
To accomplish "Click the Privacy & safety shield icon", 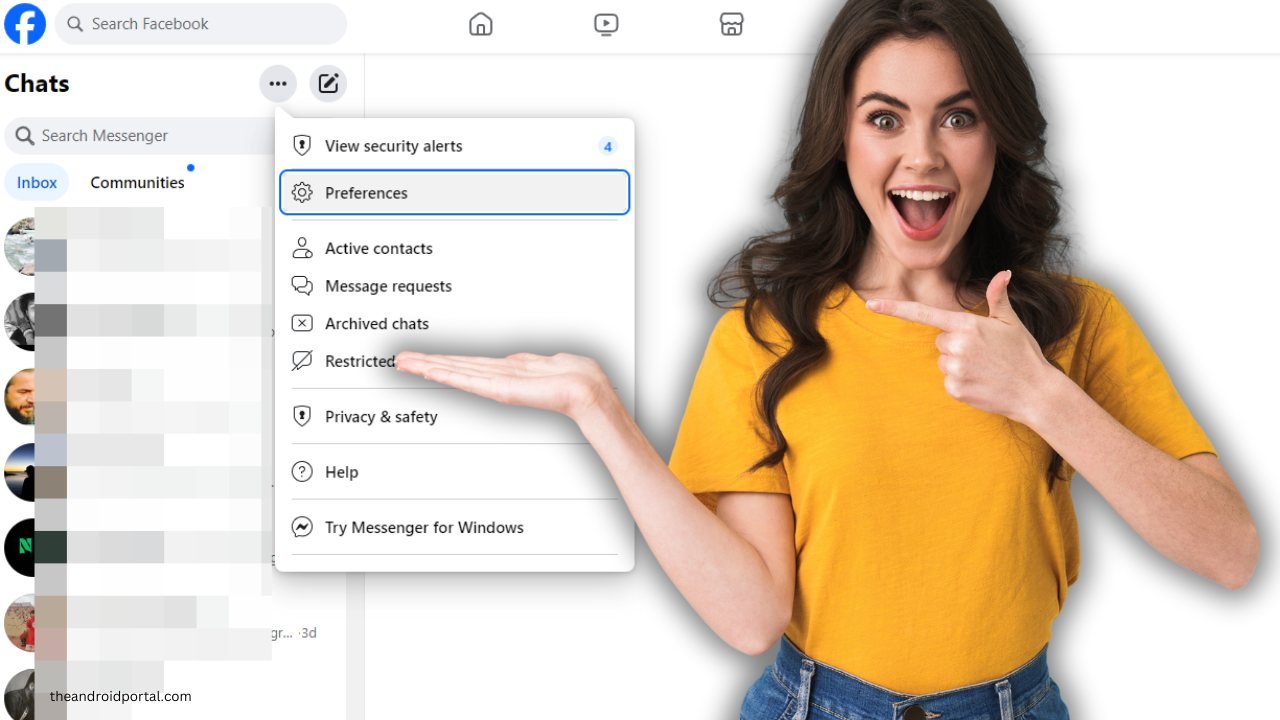I will 302,416.
